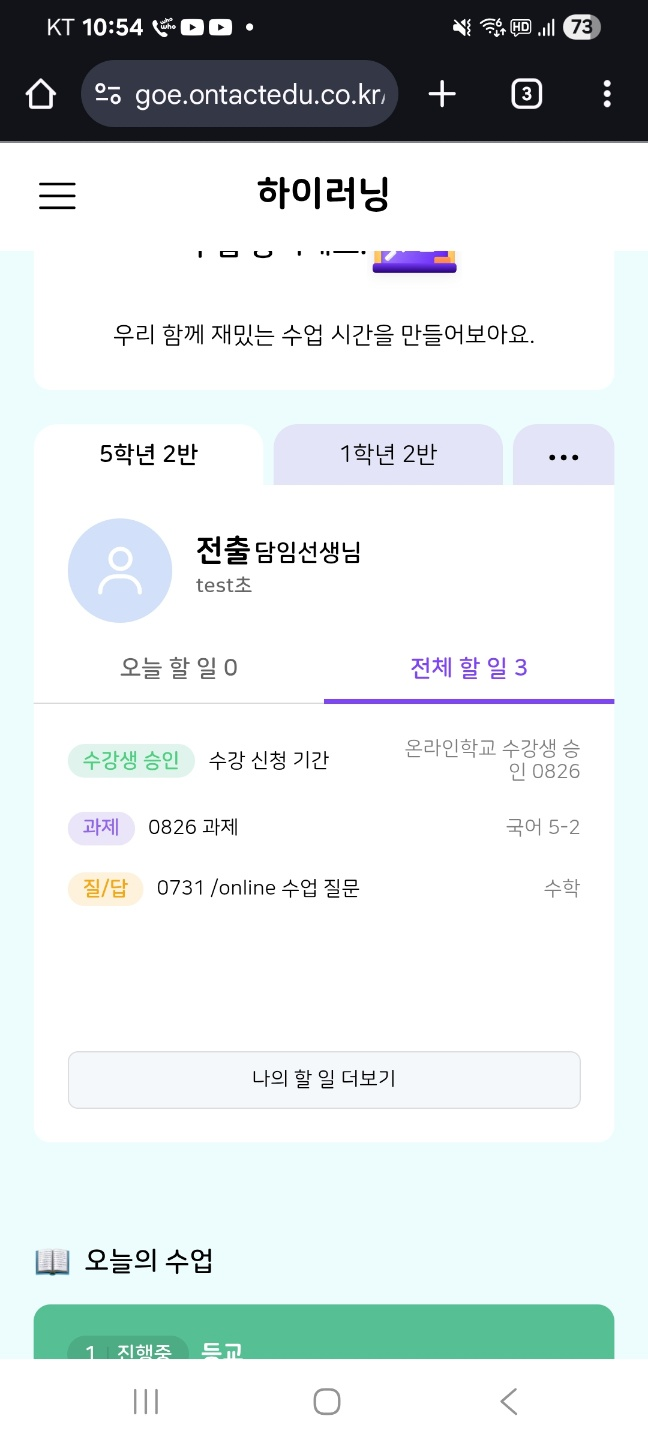Viewport: 648px width, 1440px height.
Task: Open the 0731 /online 수업 질문 item
Action: 258,888
